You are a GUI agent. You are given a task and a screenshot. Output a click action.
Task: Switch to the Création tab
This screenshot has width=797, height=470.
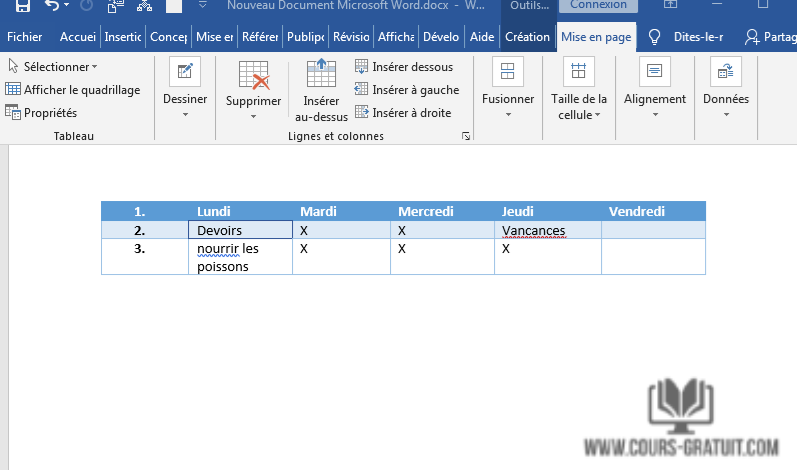coord(527,37)
